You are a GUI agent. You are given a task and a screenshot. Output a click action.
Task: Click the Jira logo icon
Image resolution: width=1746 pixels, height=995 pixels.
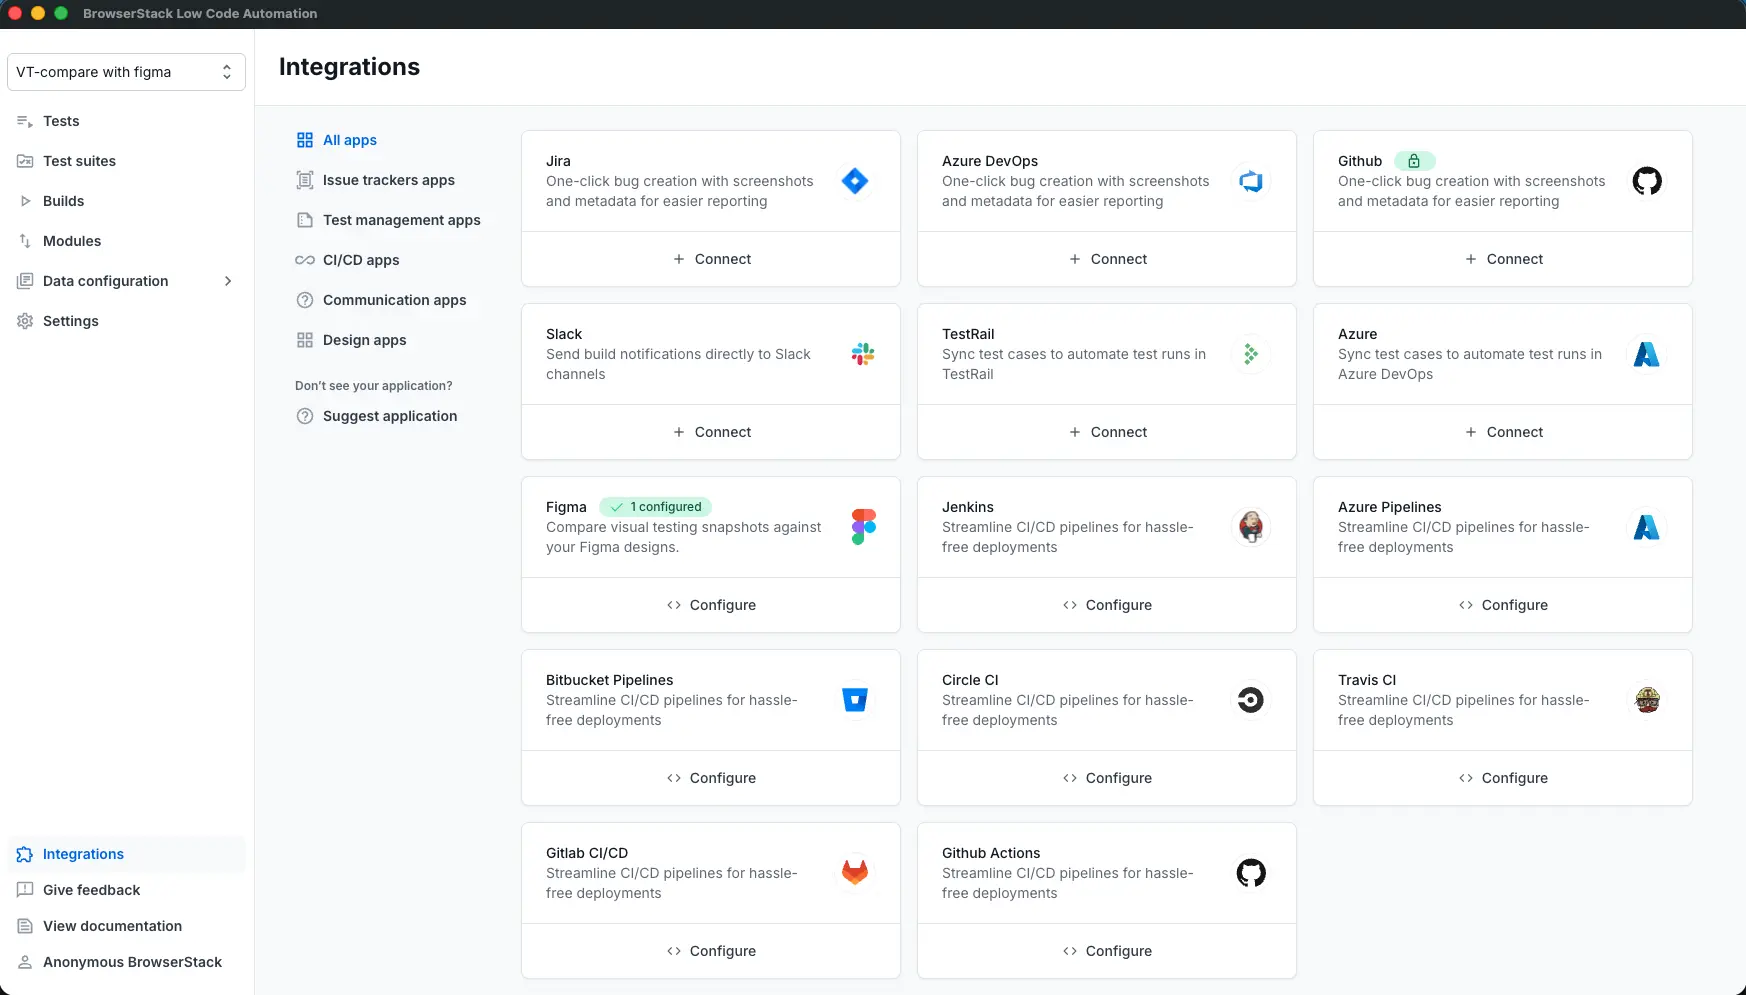pyautogui.click(x=855, y=181)
